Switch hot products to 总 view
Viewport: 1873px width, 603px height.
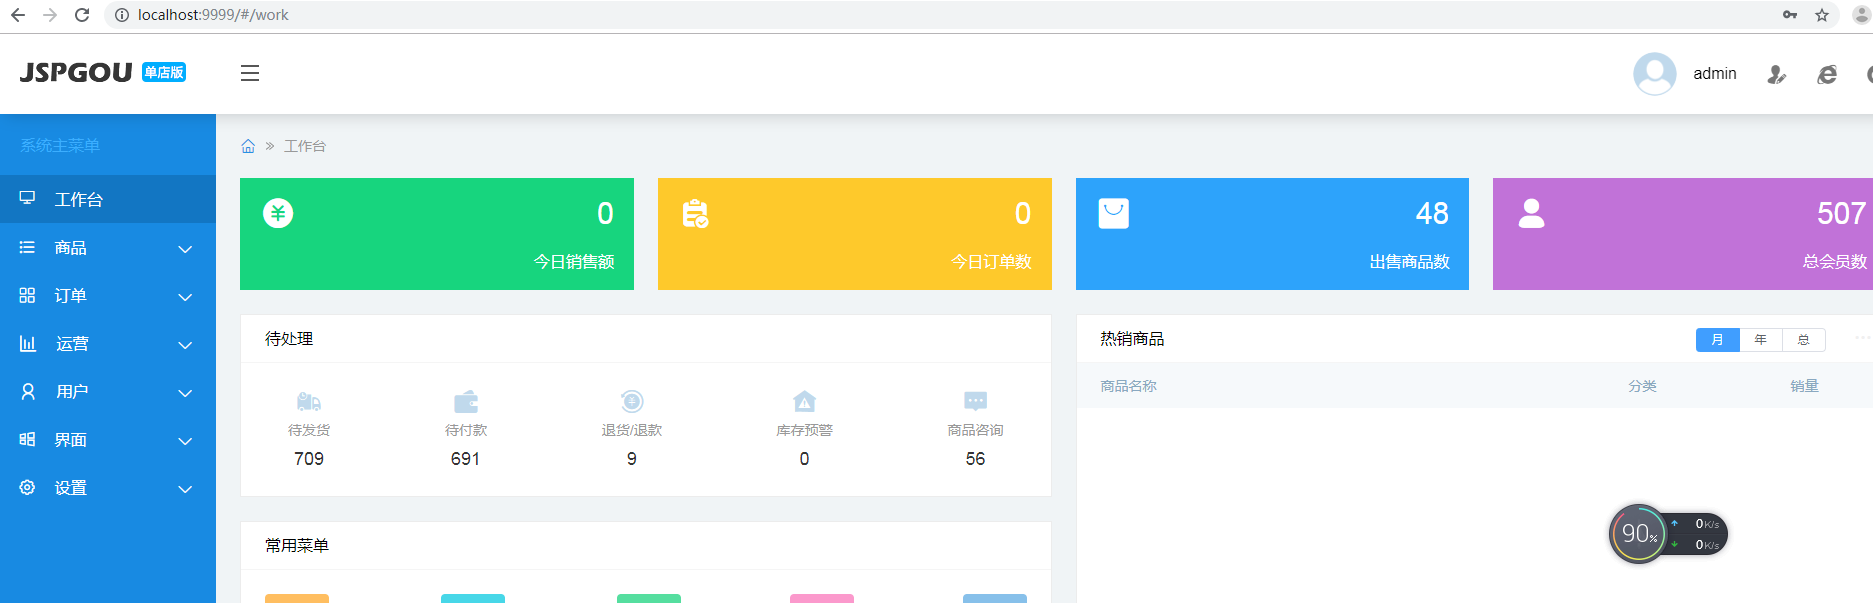pyautogui.click(x=1803, y=340)
